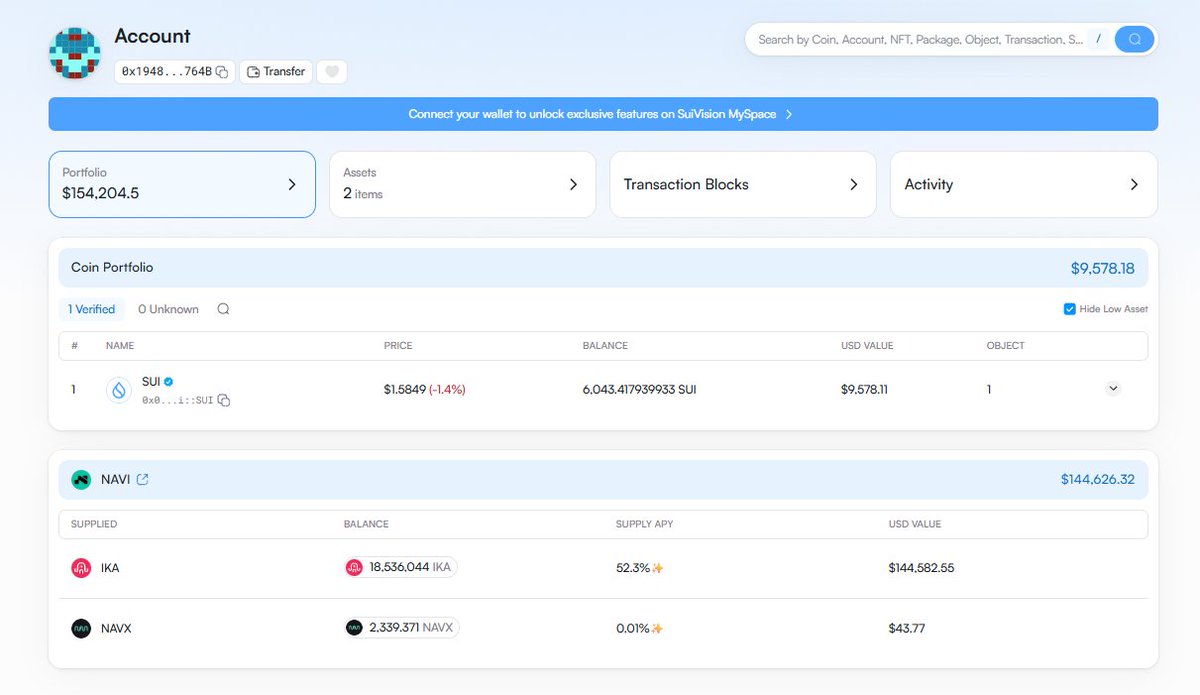Image resolution: width=1200 pixels, height=695 pixels.
Task: Click the sparkle icon next to 52.3% APY
Action: click(x=657, y=568)
